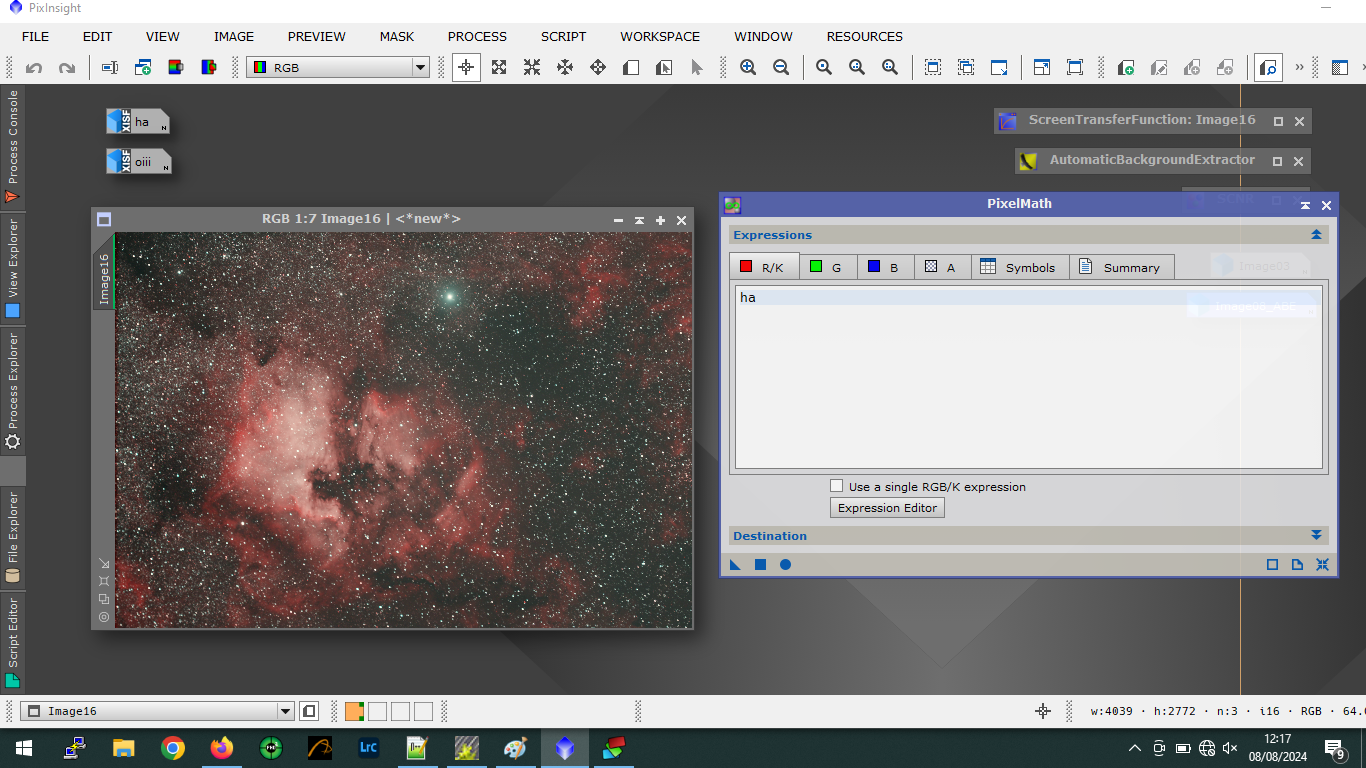The height and width of the screenshot is (768, 1366).
Task: Select the R/K expression tab
Action: coord(764,267)
